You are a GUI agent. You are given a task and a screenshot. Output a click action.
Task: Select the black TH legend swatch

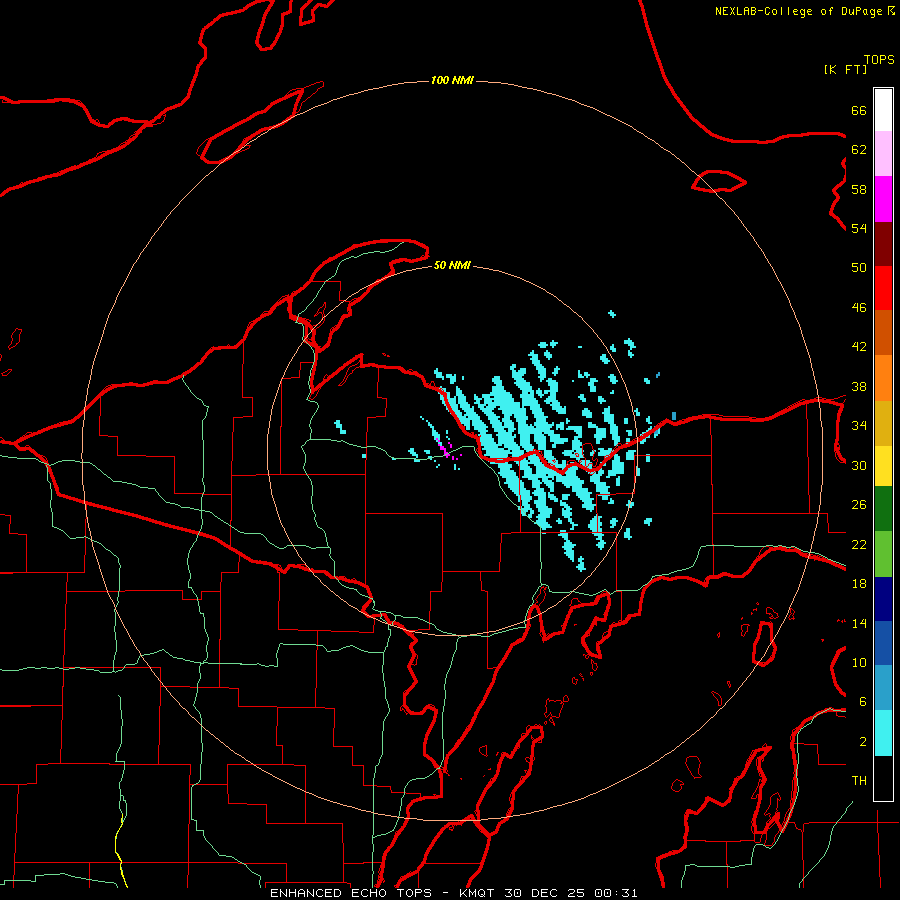pos(883,778)
